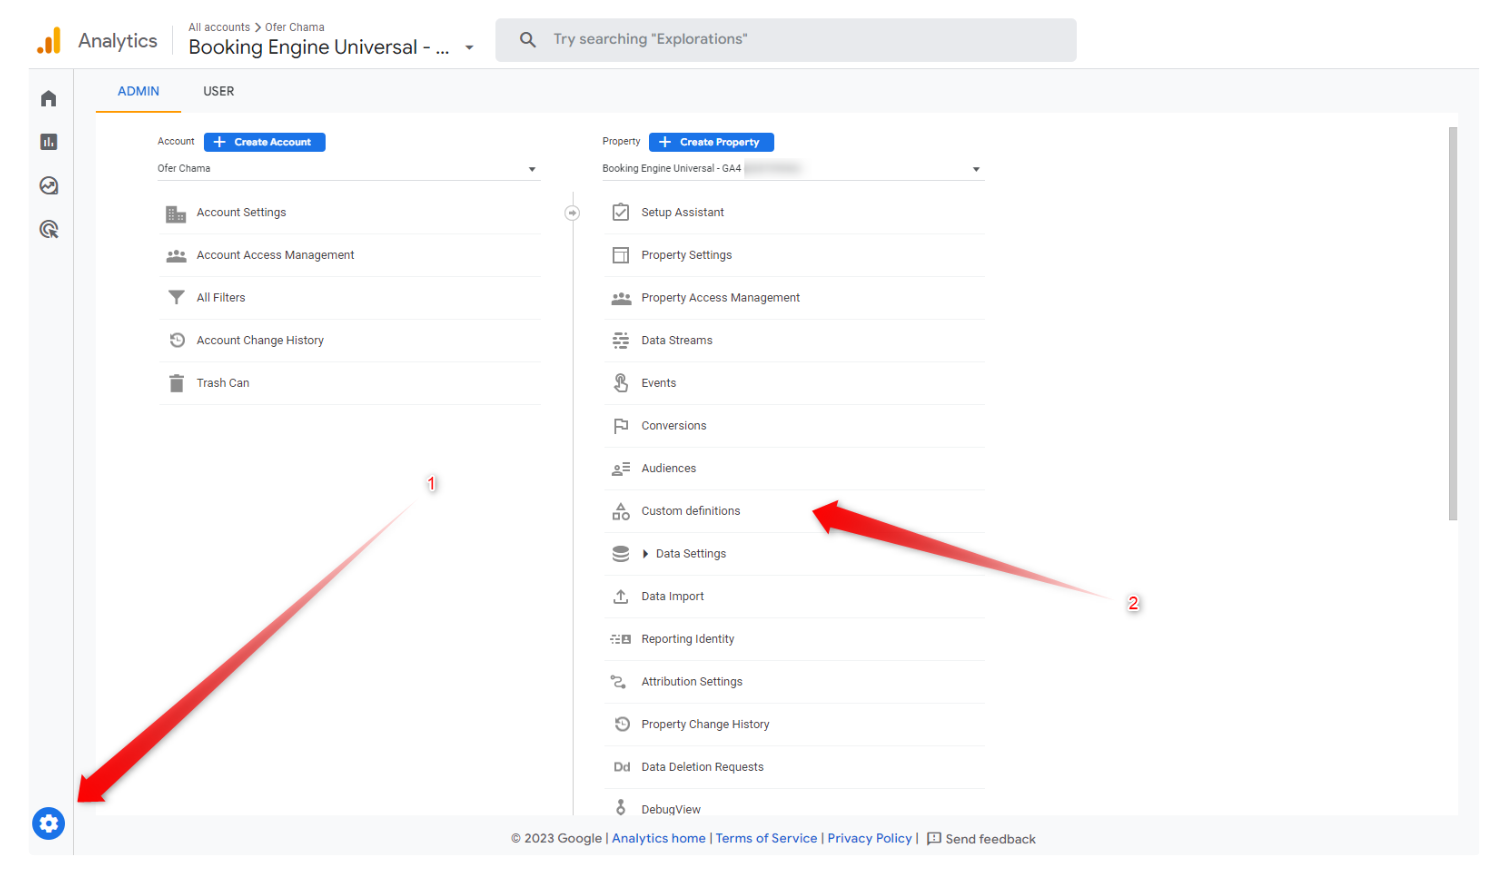Click the Data Streams icon
The height and width of the screenshot is (874, 1499).
(x=621, y=341)
